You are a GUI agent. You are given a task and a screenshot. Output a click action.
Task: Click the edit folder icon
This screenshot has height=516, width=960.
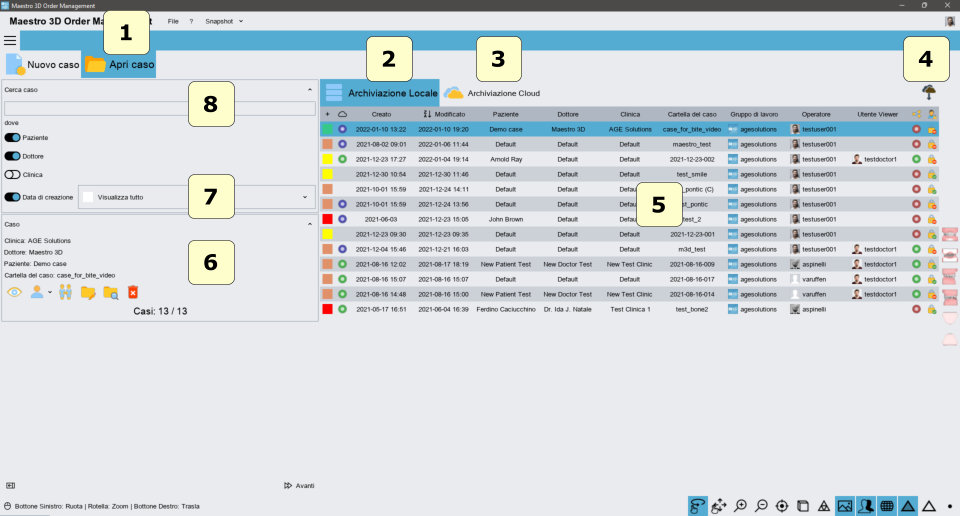coord(88,293)
